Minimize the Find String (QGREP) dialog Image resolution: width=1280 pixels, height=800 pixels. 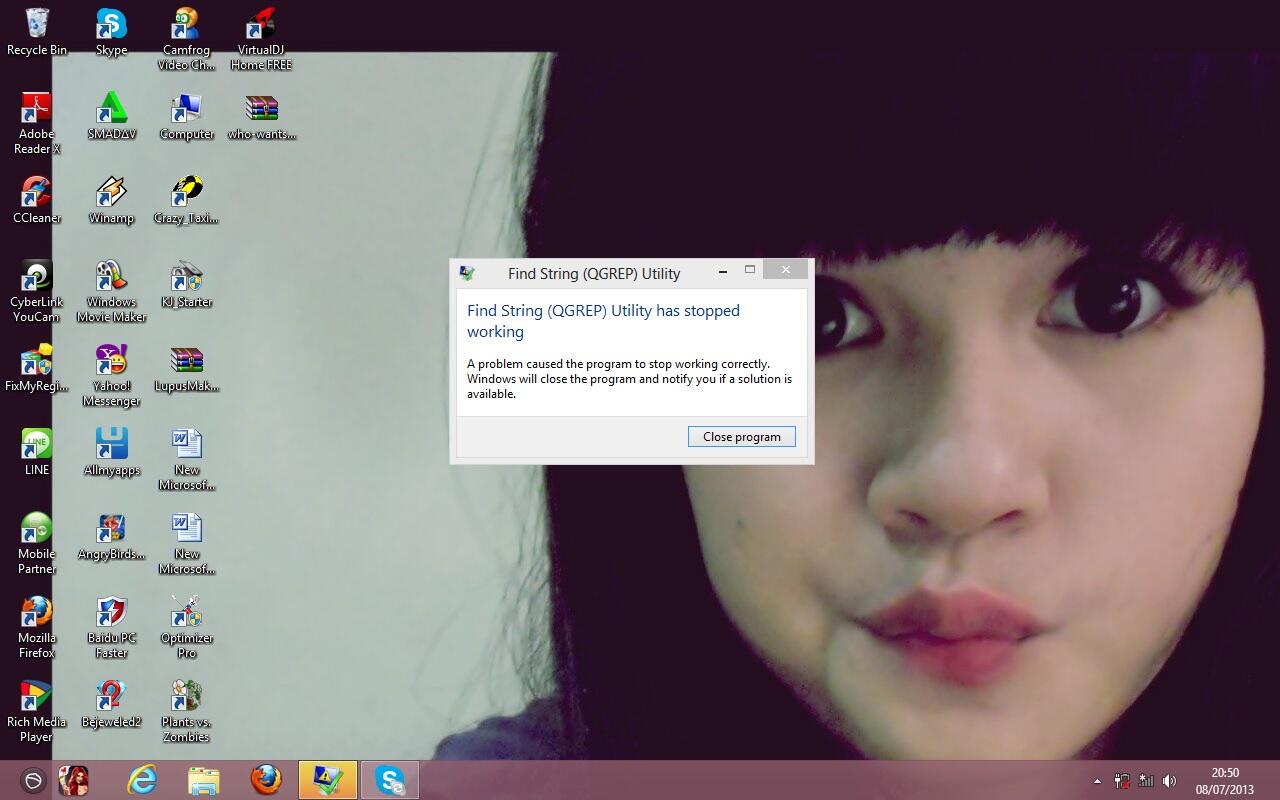(x=723, y=270)
